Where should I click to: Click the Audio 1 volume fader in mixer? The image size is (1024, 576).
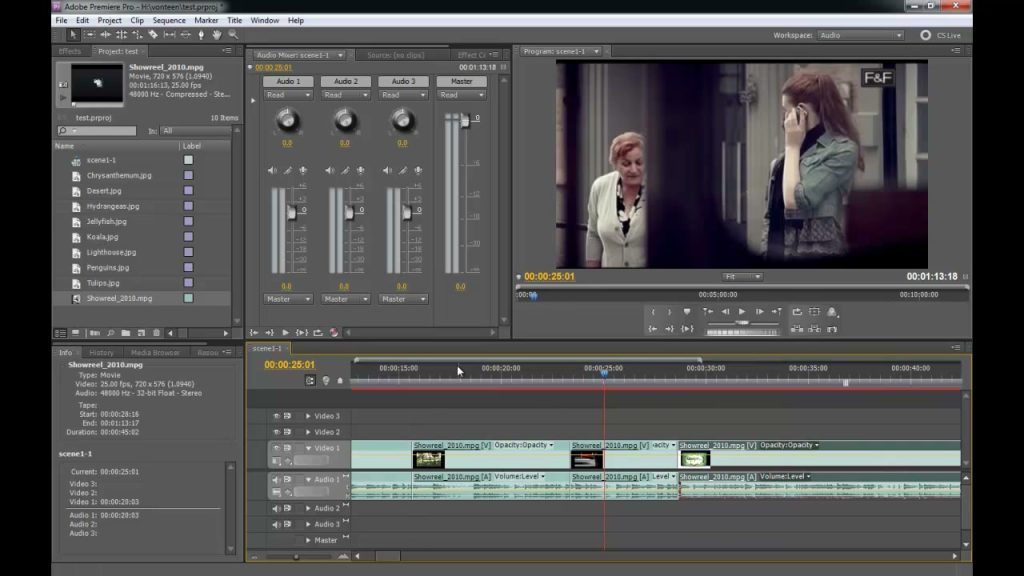coord(291,212)
